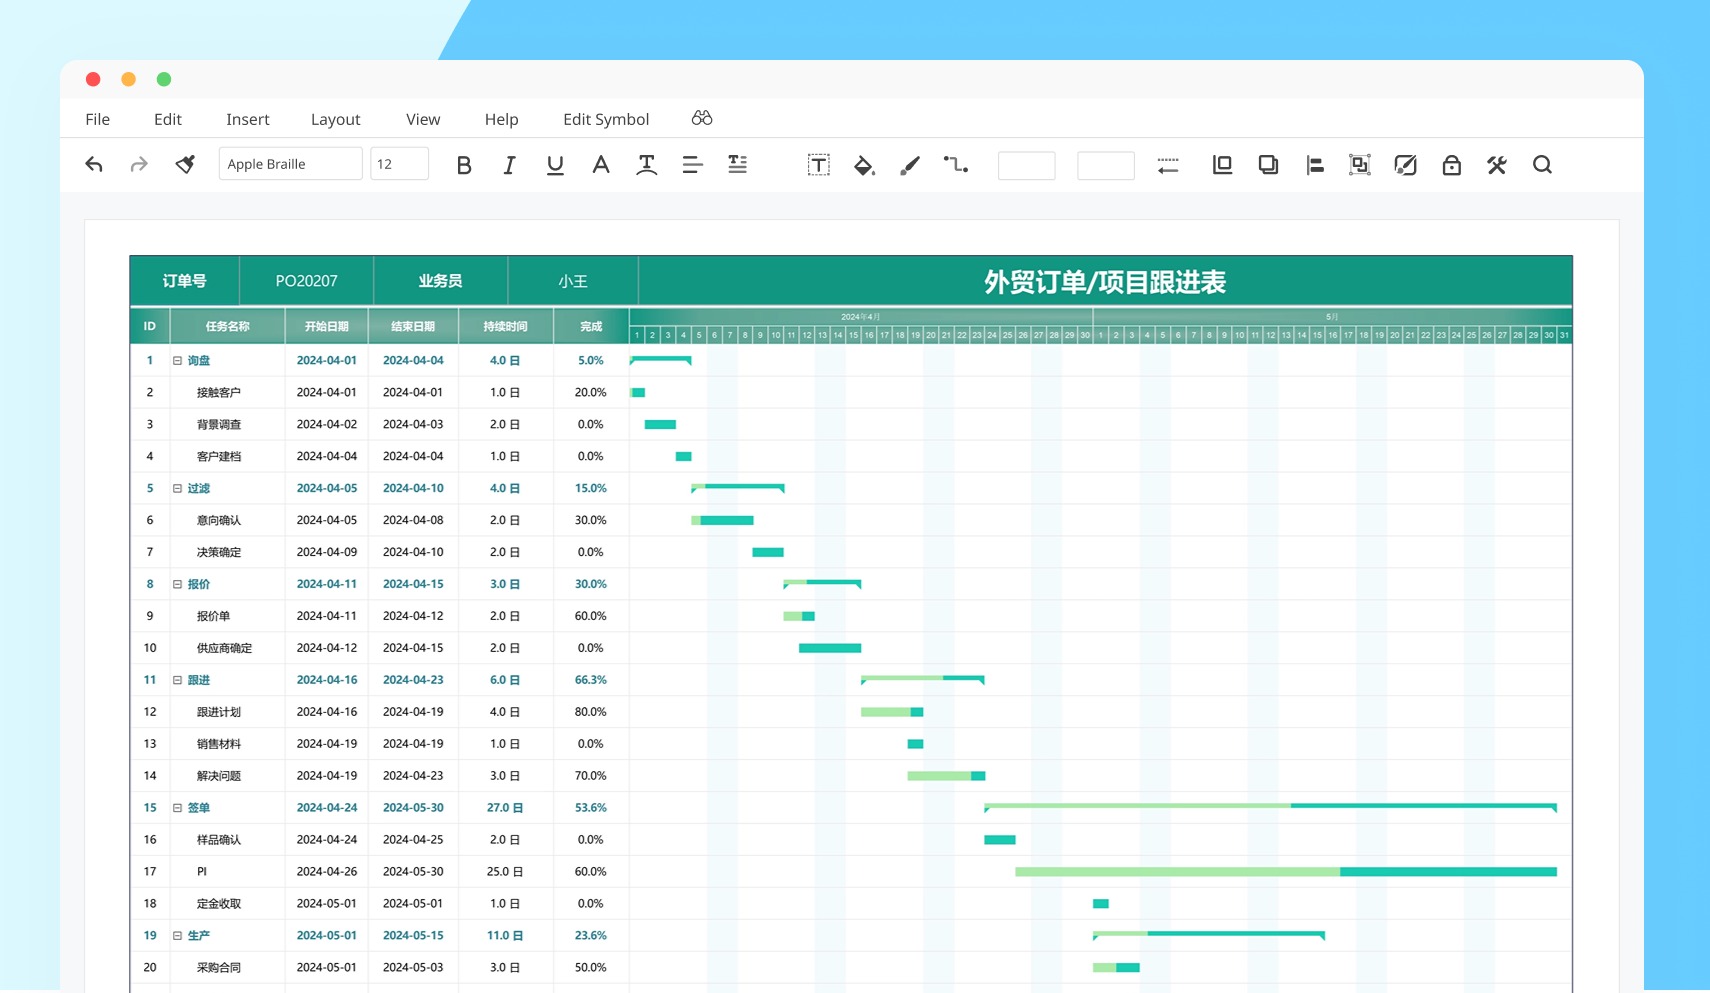Collapse the 过滤 task group
This screenshot has width=1710, height=993.
(x=177, y=489)
